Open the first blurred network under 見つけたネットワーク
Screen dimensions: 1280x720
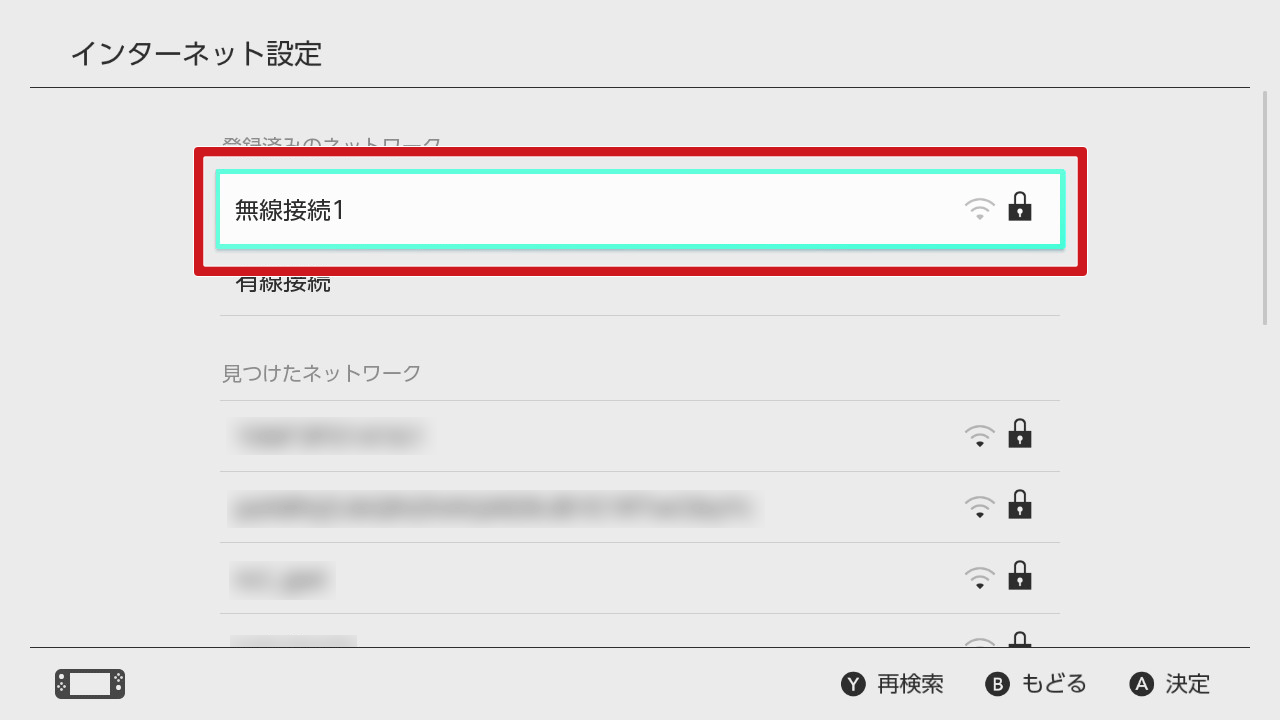click(x=640, y=436)
